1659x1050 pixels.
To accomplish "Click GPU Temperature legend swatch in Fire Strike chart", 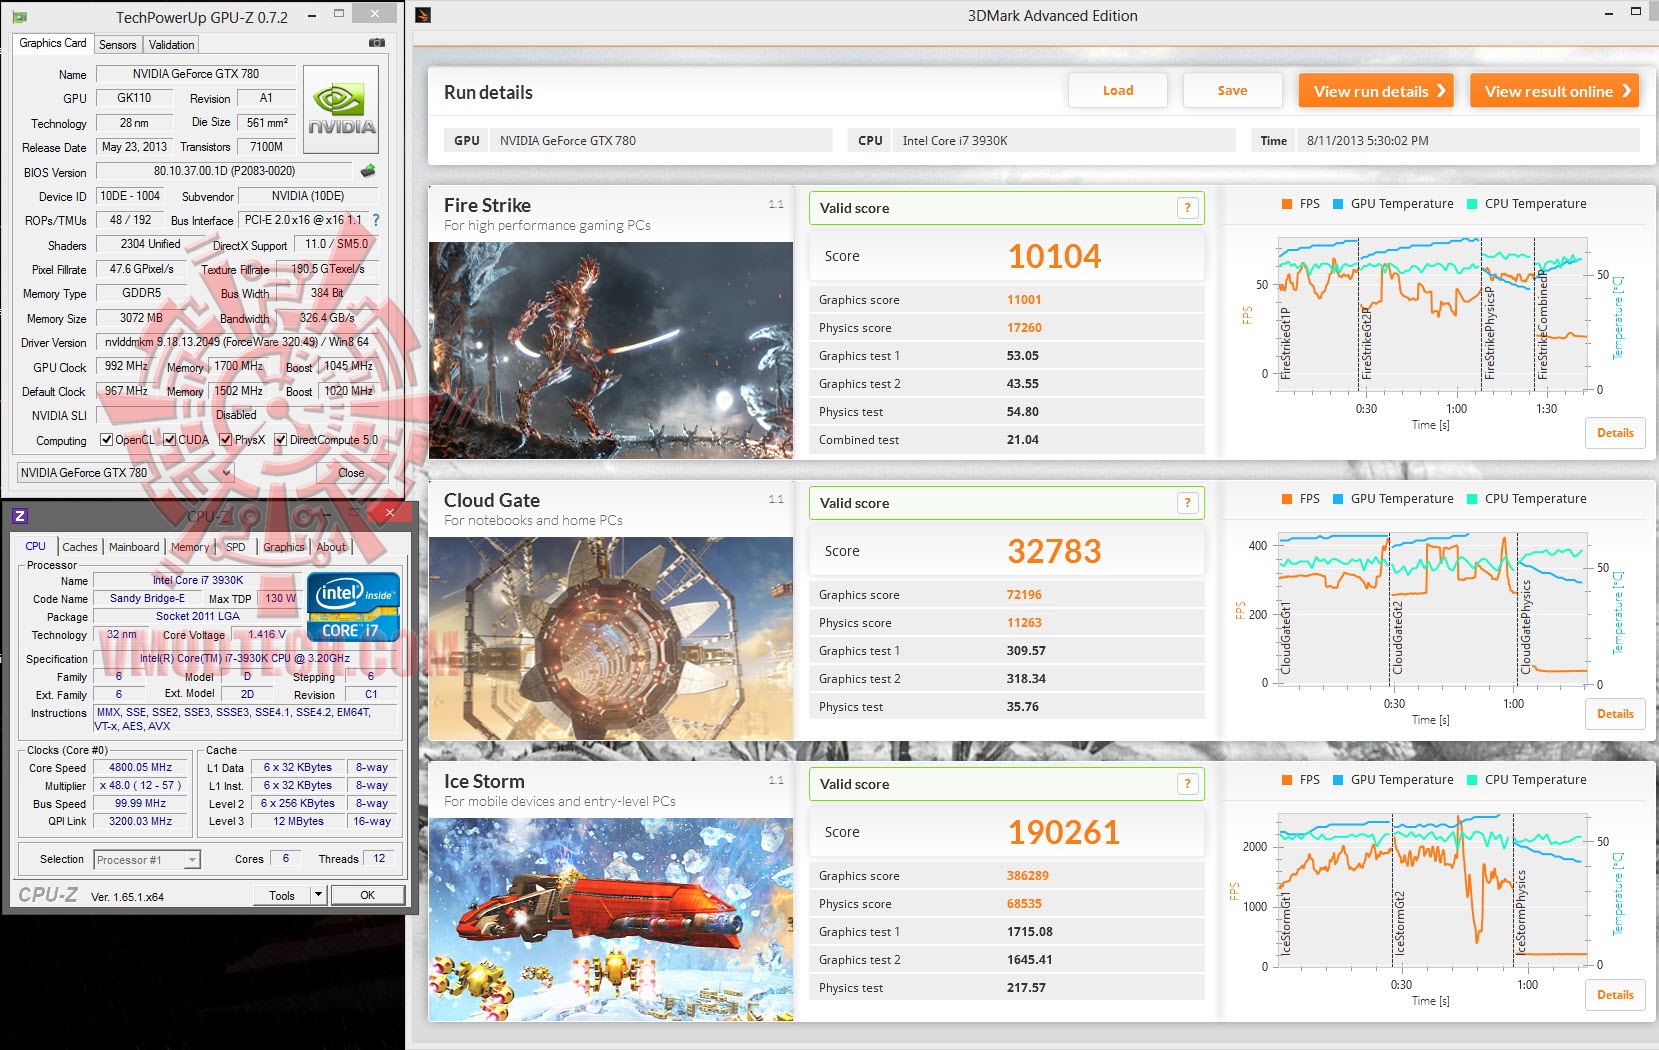I will [1338, 204].
